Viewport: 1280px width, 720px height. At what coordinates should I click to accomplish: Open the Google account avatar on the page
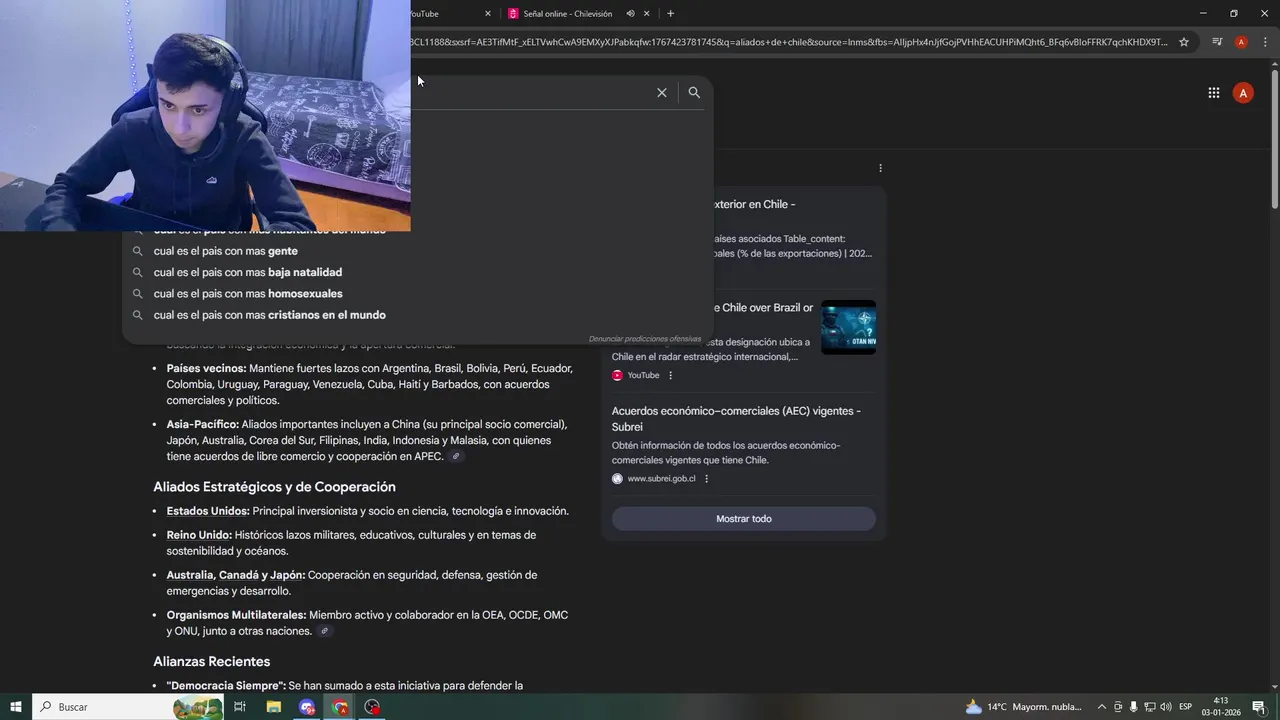coord(1243,93)
